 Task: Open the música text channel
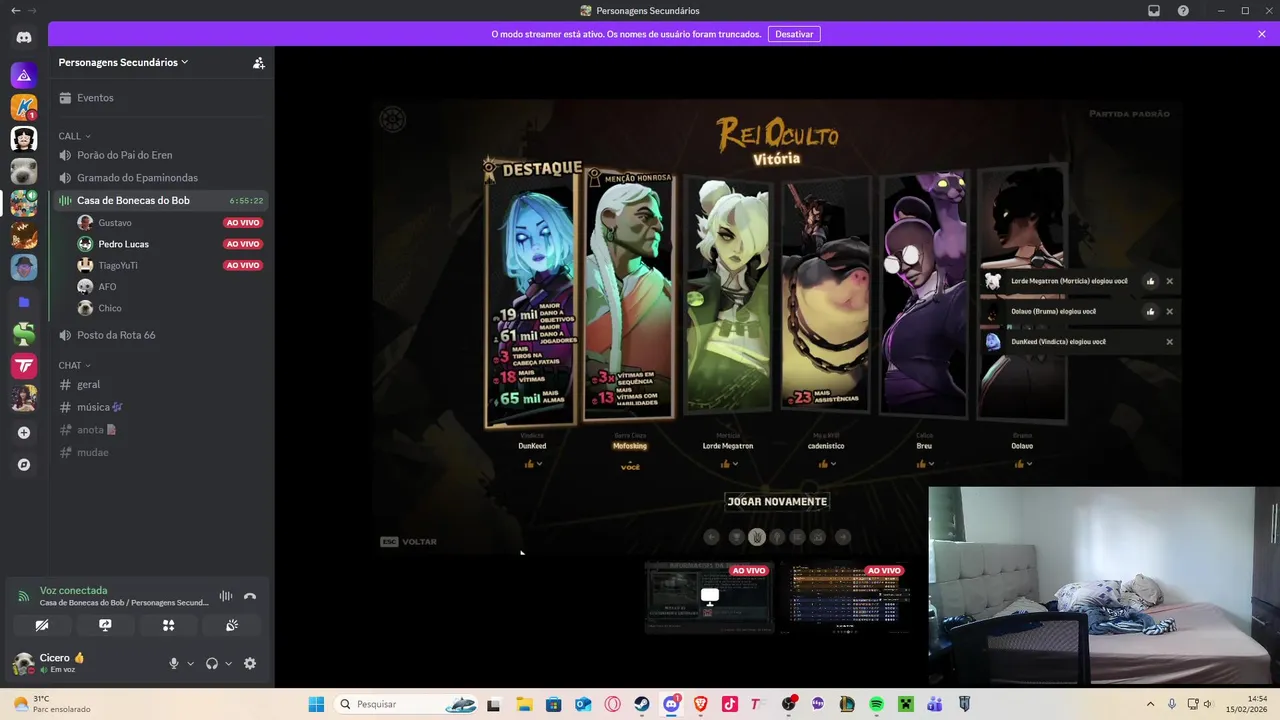[162, 407]
